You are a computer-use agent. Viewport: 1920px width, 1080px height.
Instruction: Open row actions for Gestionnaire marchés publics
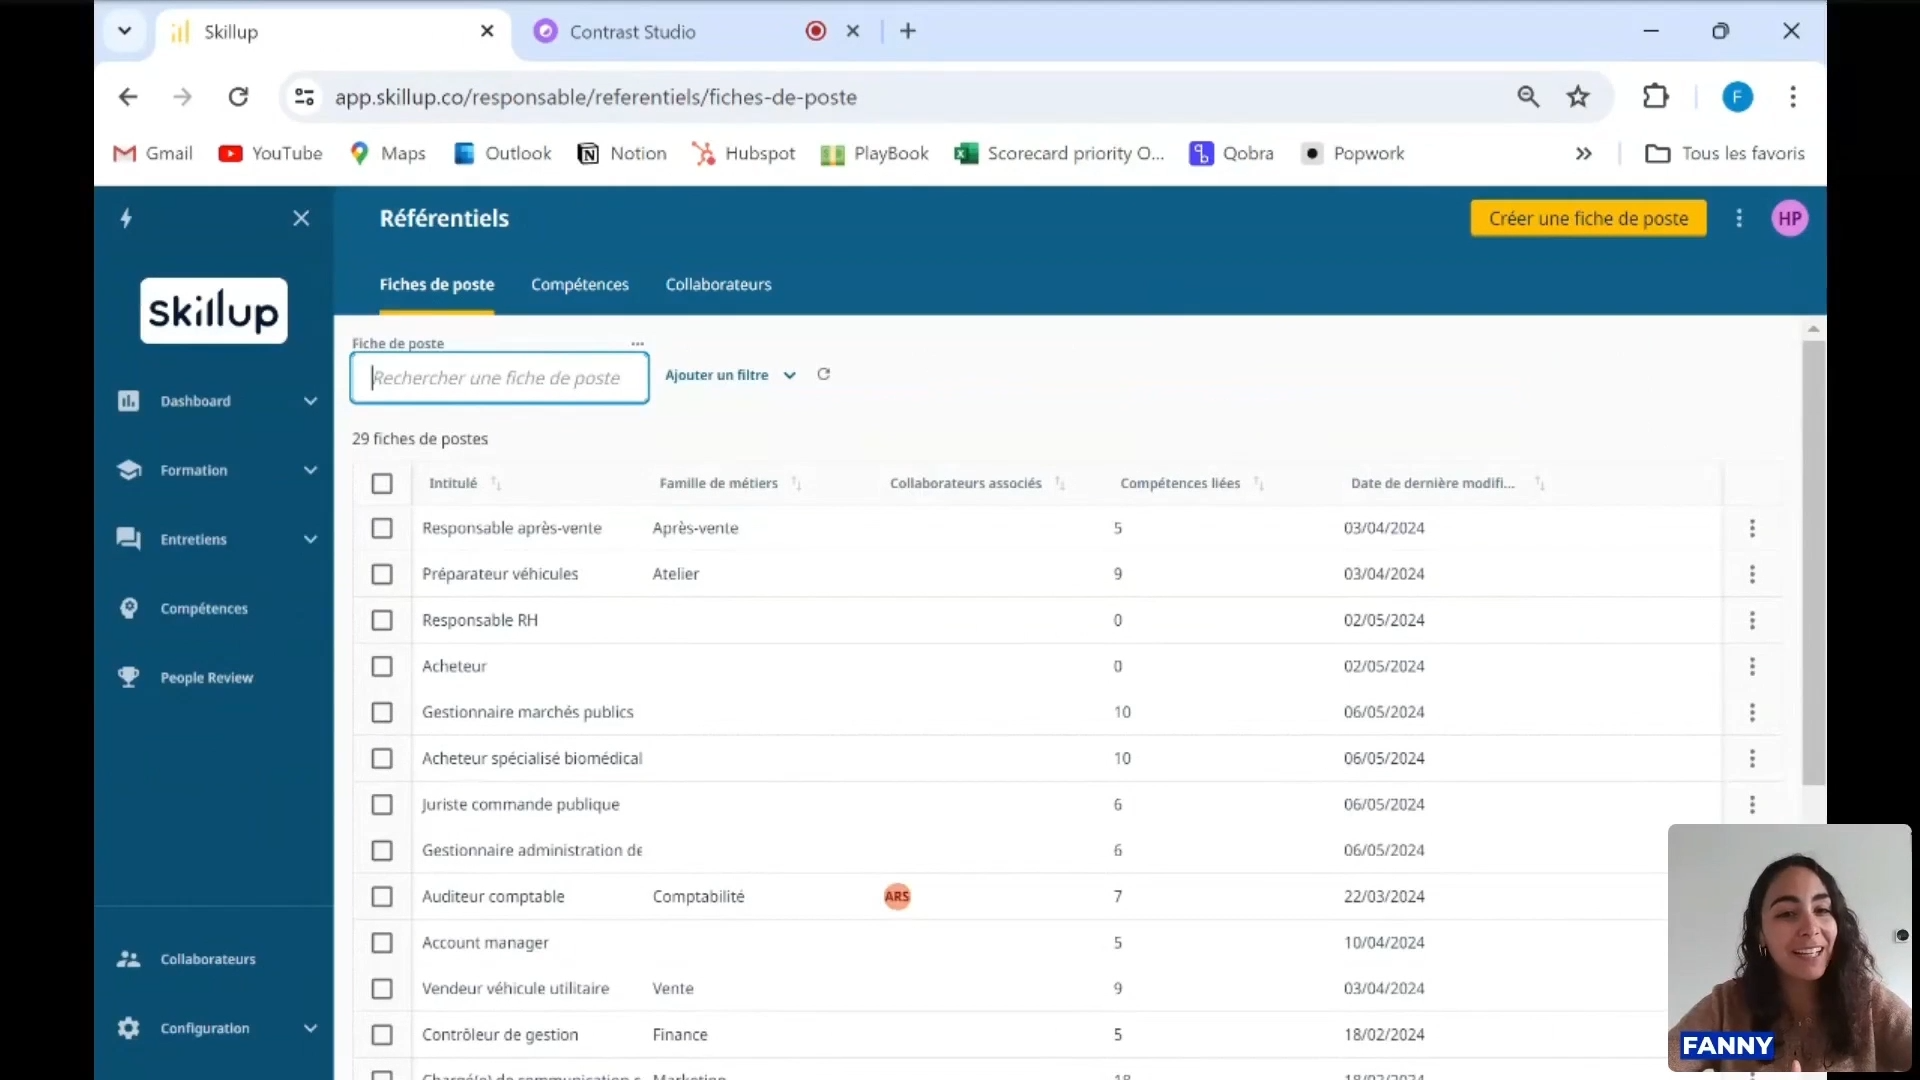click(x=1752, y=712)
